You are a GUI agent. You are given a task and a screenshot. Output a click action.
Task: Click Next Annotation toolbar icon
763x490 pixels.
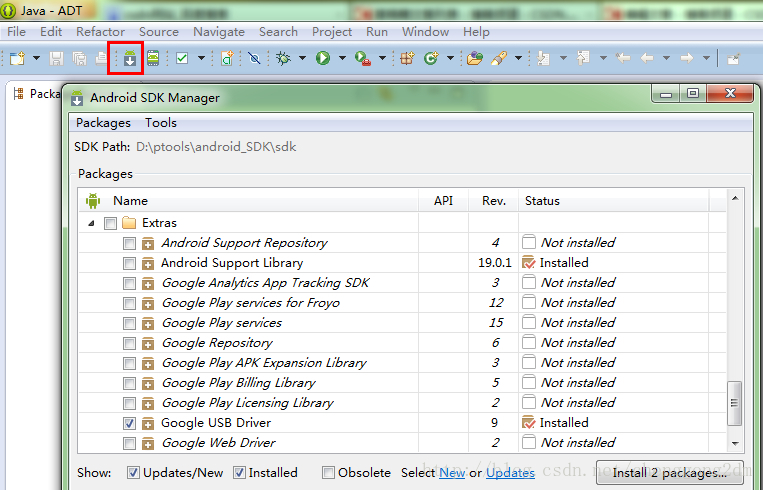[544, 58]
